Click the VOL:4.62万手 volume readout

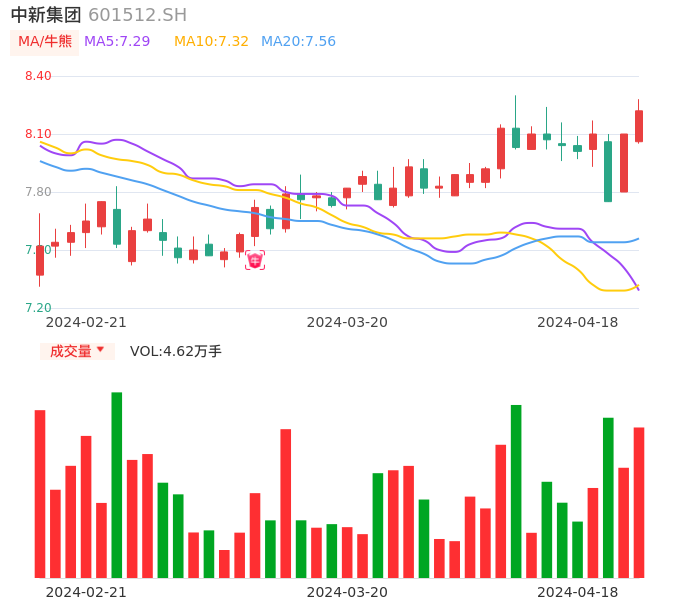(x=176, y=351)
